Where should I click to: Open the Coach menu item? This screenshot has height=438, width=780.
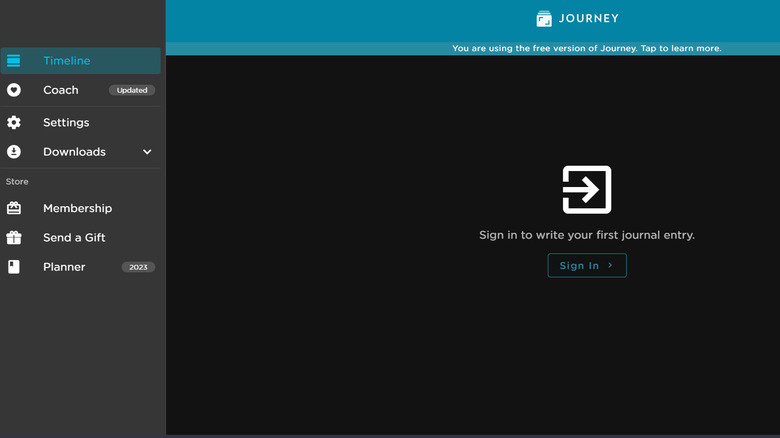tap(81, 90)
